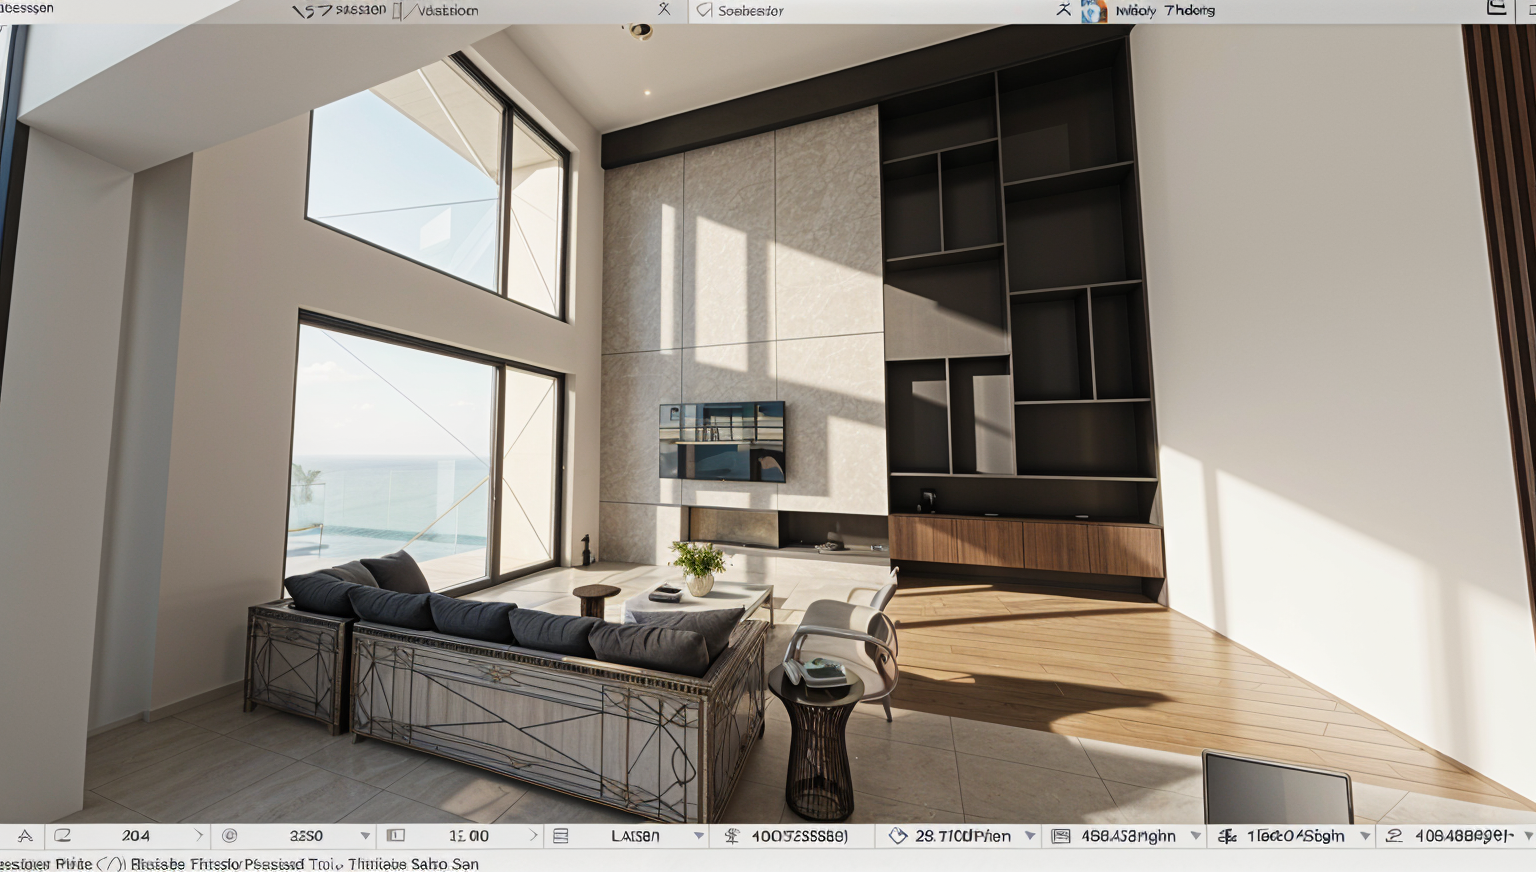Click the panel icon before the 11.00 value
This screenshot has width=1536, height=872.
point(396,836)
